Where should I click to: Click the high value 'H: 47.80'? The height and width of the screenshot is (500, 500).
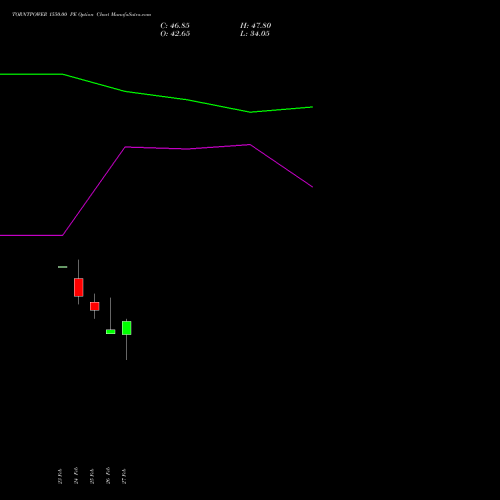click(x=256, y=26)
